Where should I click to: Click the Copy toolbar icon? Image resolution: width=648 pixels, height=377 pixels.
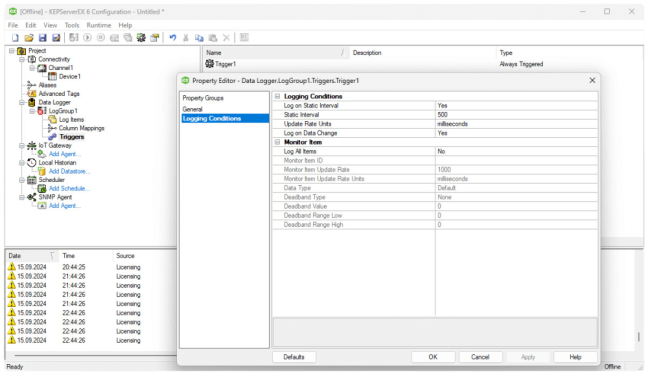[199, 38]
